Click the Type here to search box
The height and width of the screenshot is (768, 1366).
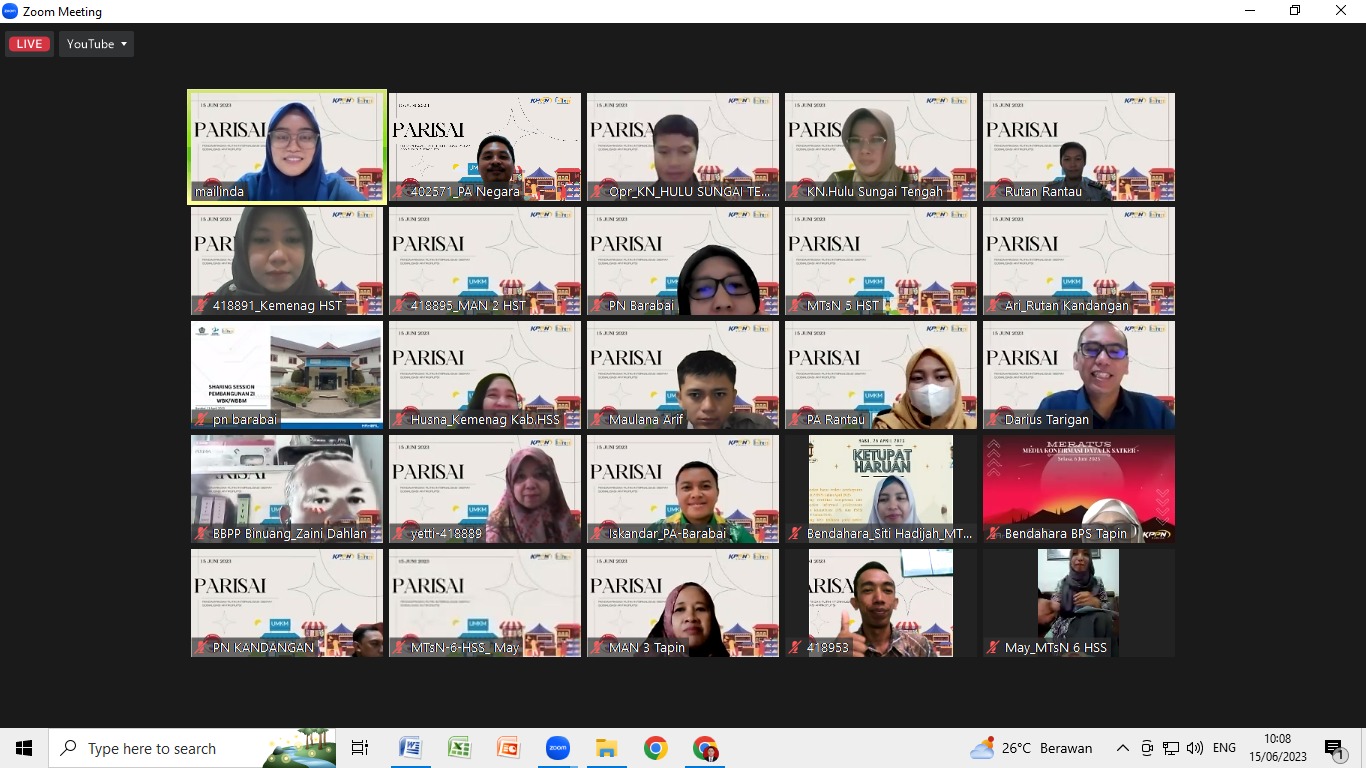click(x=192, y=748)
